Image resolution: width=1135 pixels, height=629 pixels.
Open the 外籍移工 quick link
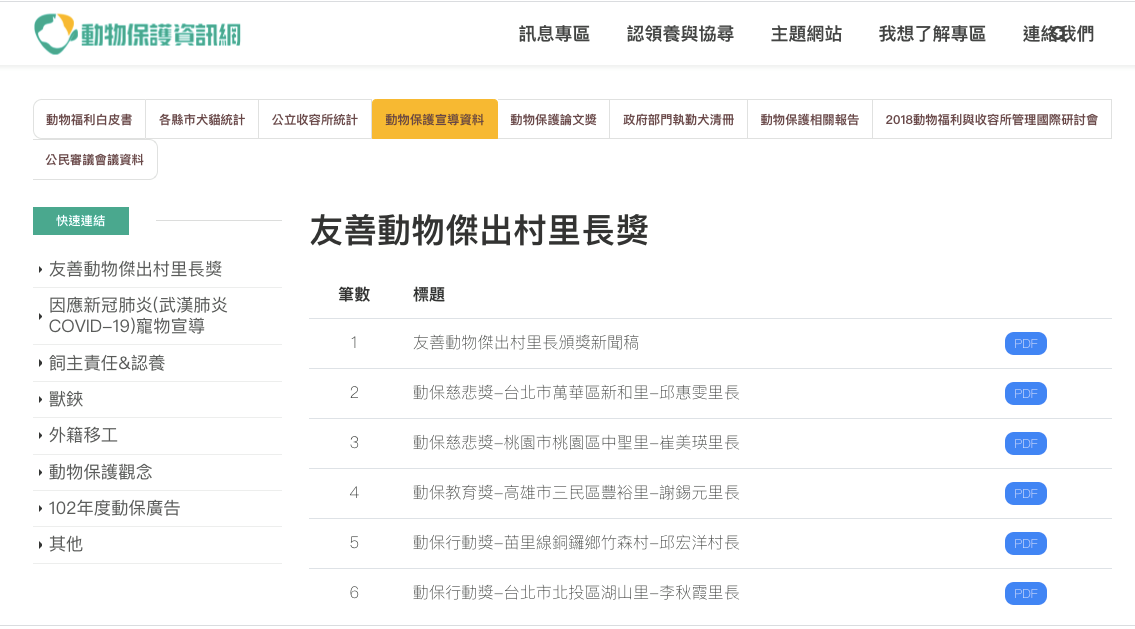[x=83, y=435]
